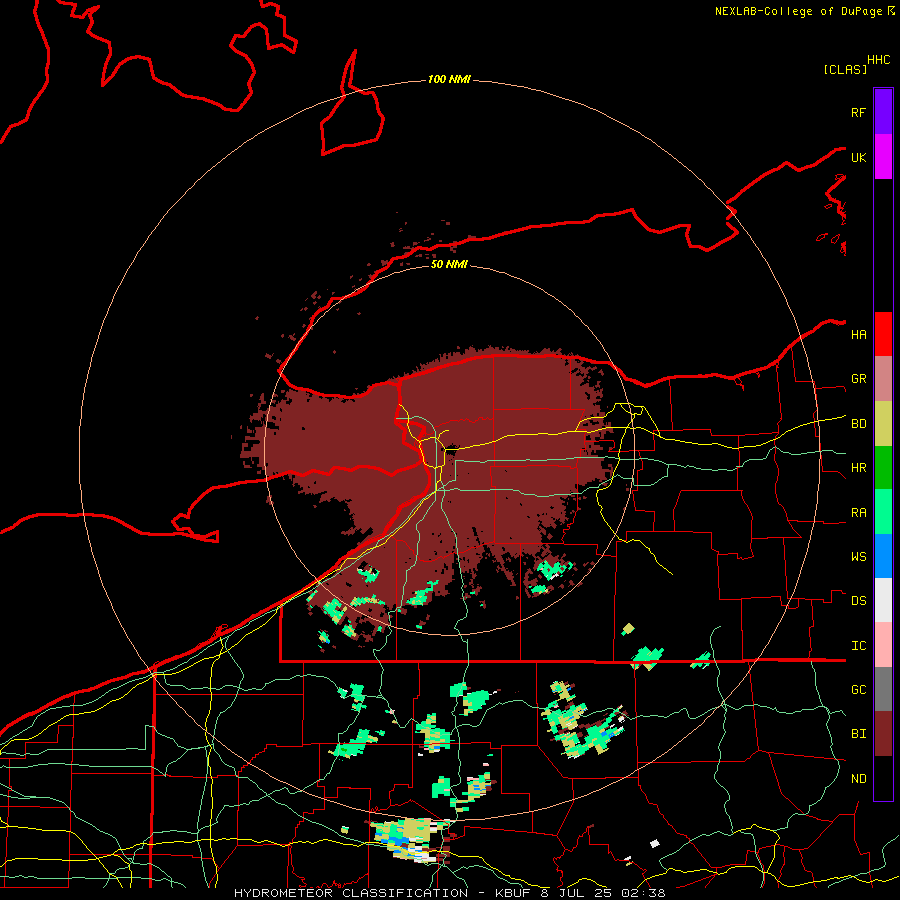Click the UK legend label
Image resolution: width=900 pixels, height=900 pixels.
coord(858,157)
